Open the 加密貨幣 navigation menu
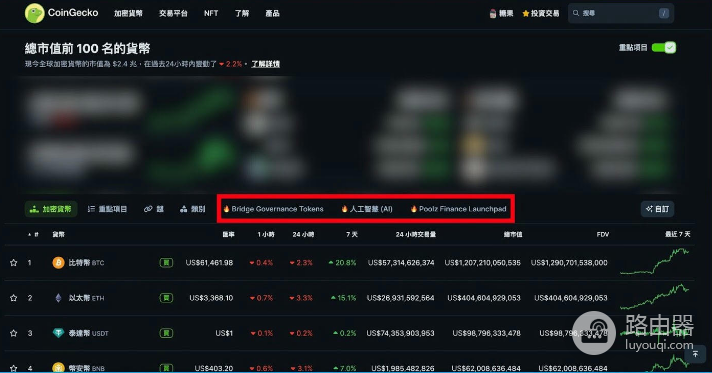 click(128, 14)
